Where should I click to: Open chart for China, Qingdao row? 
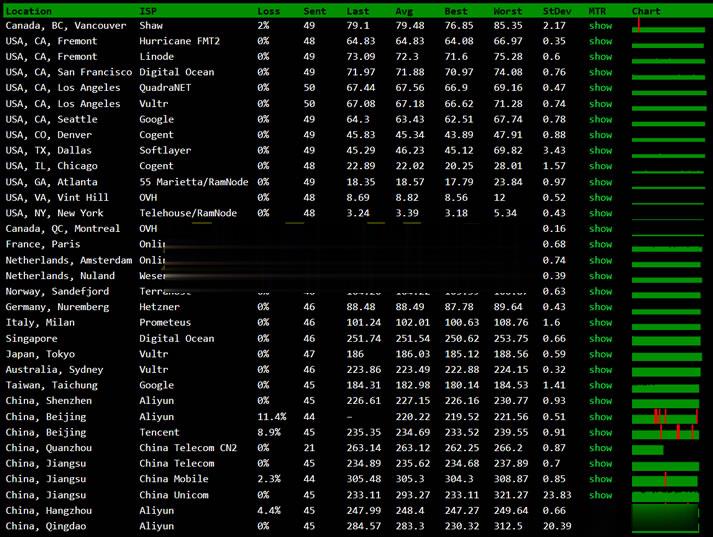pos(665,526)
